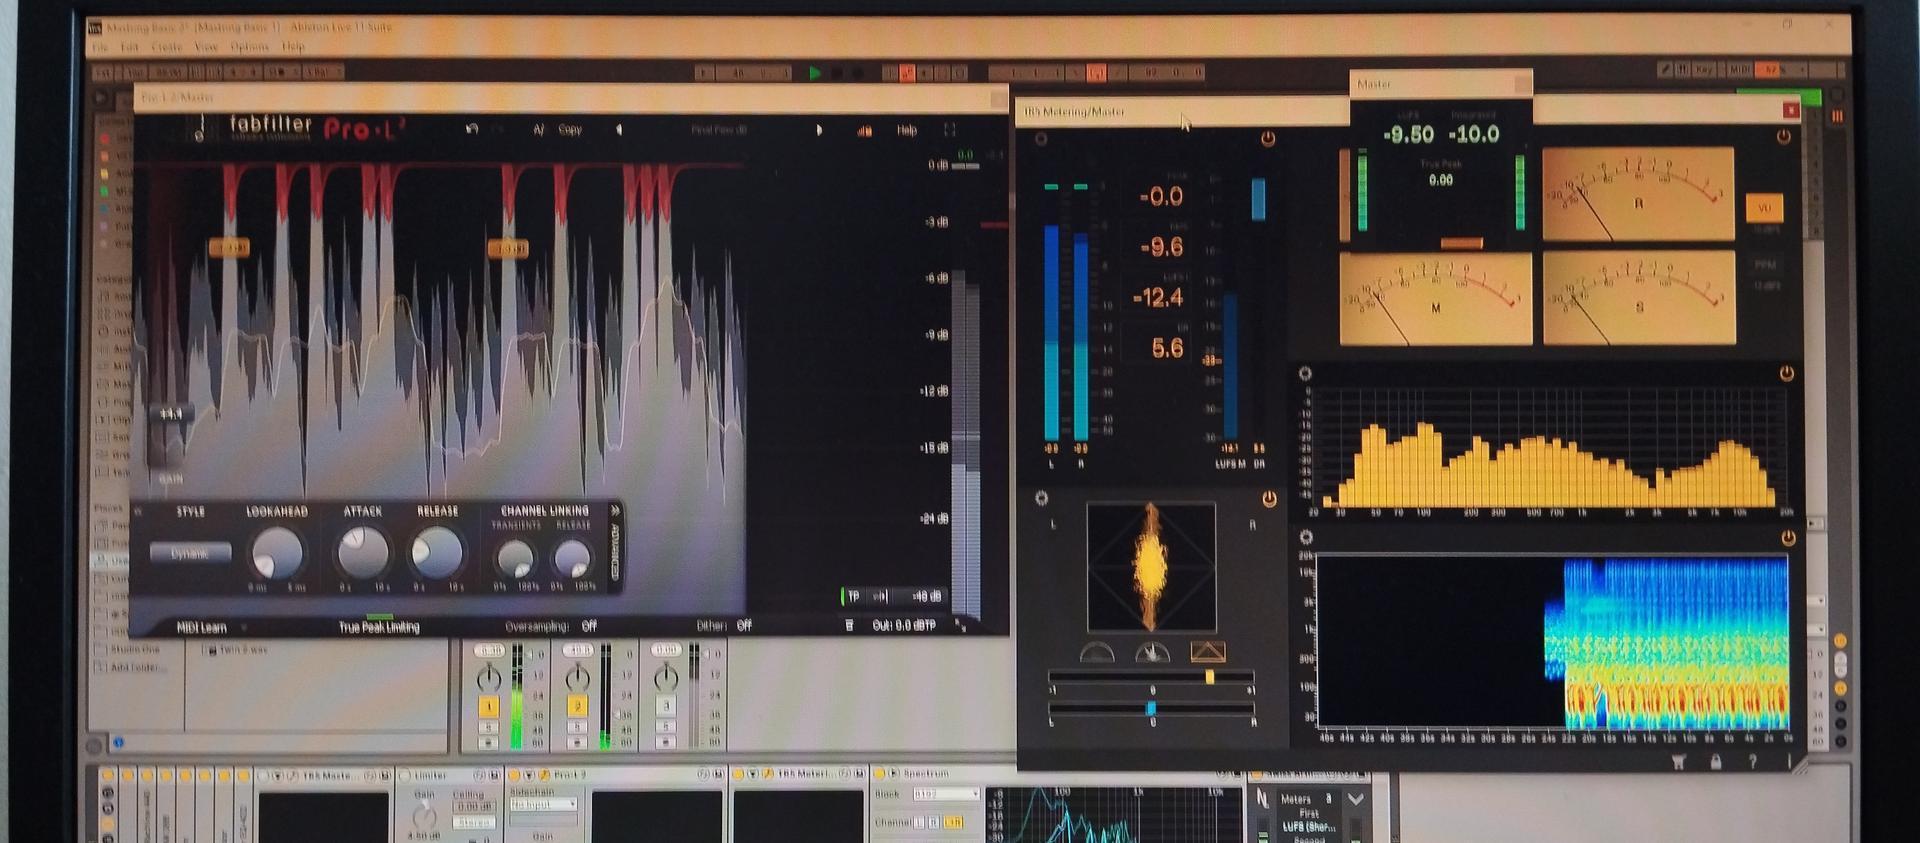This screenshot has height=843, width=1920.
Task: Open the question mark help in IBS Metering
Action: click(1752, 762)
